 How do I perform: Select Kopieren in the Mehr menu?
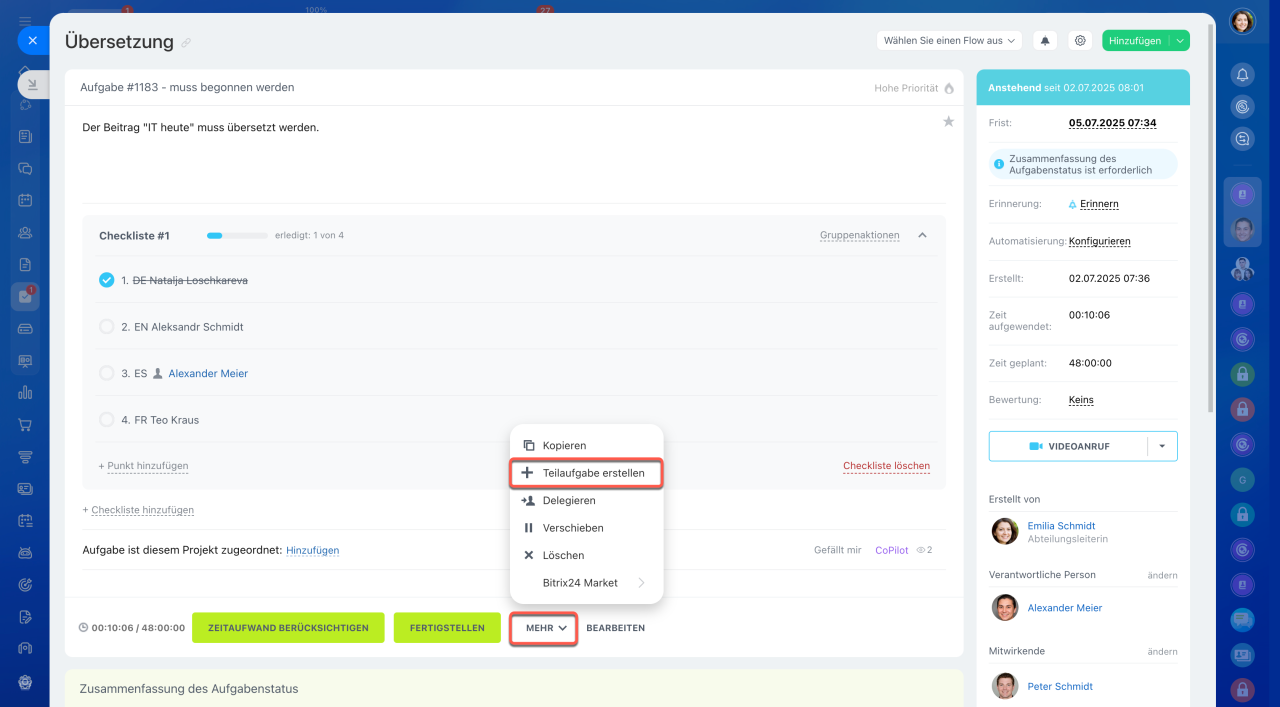[586, 445]
